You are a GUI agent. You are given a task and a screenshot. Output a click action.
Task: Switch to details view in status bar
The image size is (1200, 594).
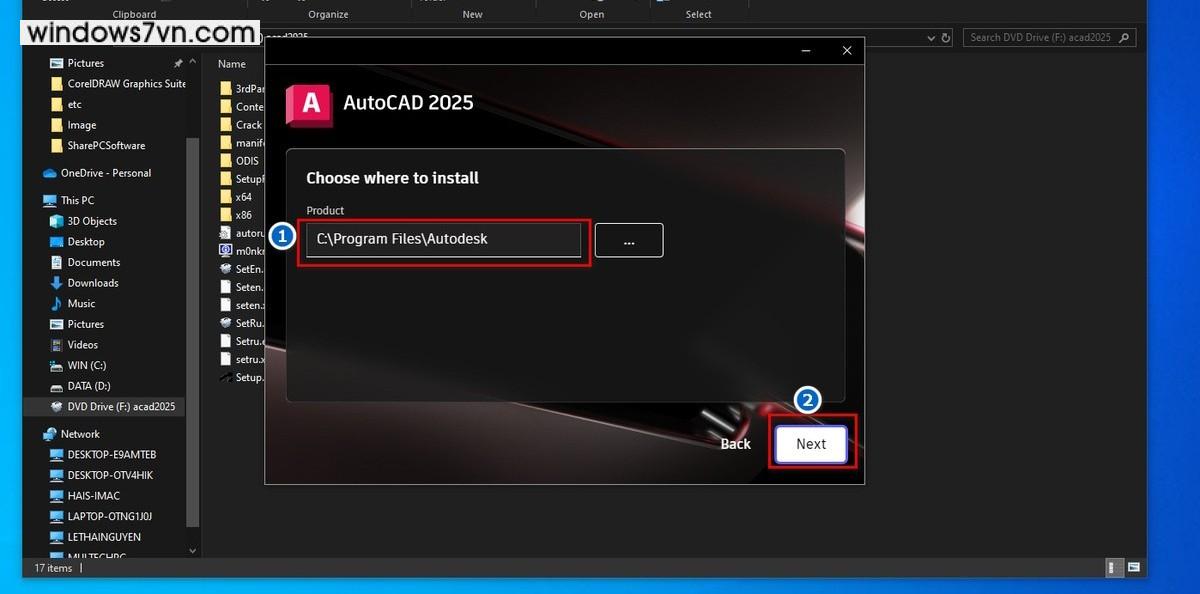click(1112, 568)
